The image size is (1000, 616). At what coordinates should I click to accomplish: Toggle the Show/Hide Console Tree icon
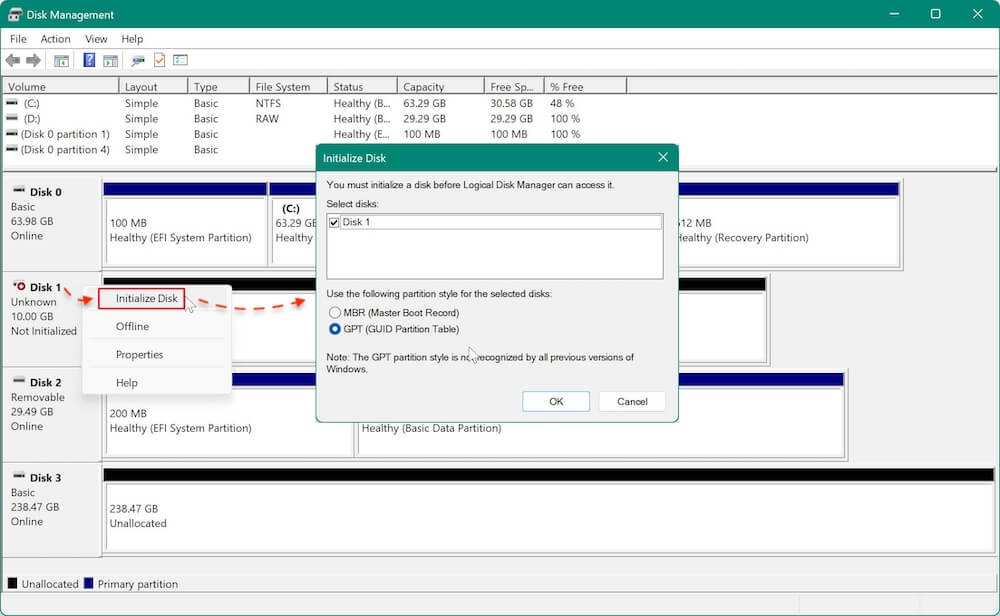(61, 59)
